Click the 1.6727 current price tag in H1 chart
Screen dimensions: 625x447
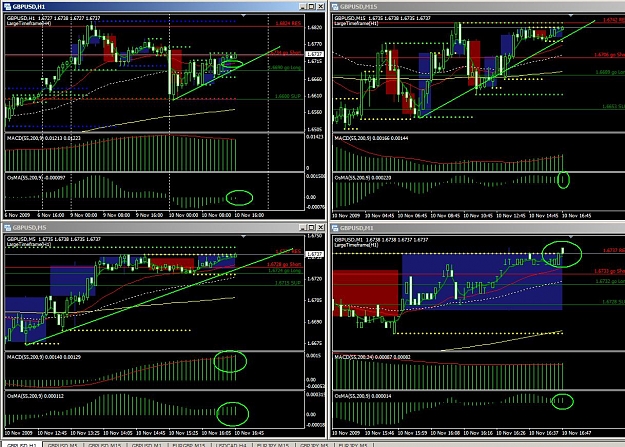[314, 54]
